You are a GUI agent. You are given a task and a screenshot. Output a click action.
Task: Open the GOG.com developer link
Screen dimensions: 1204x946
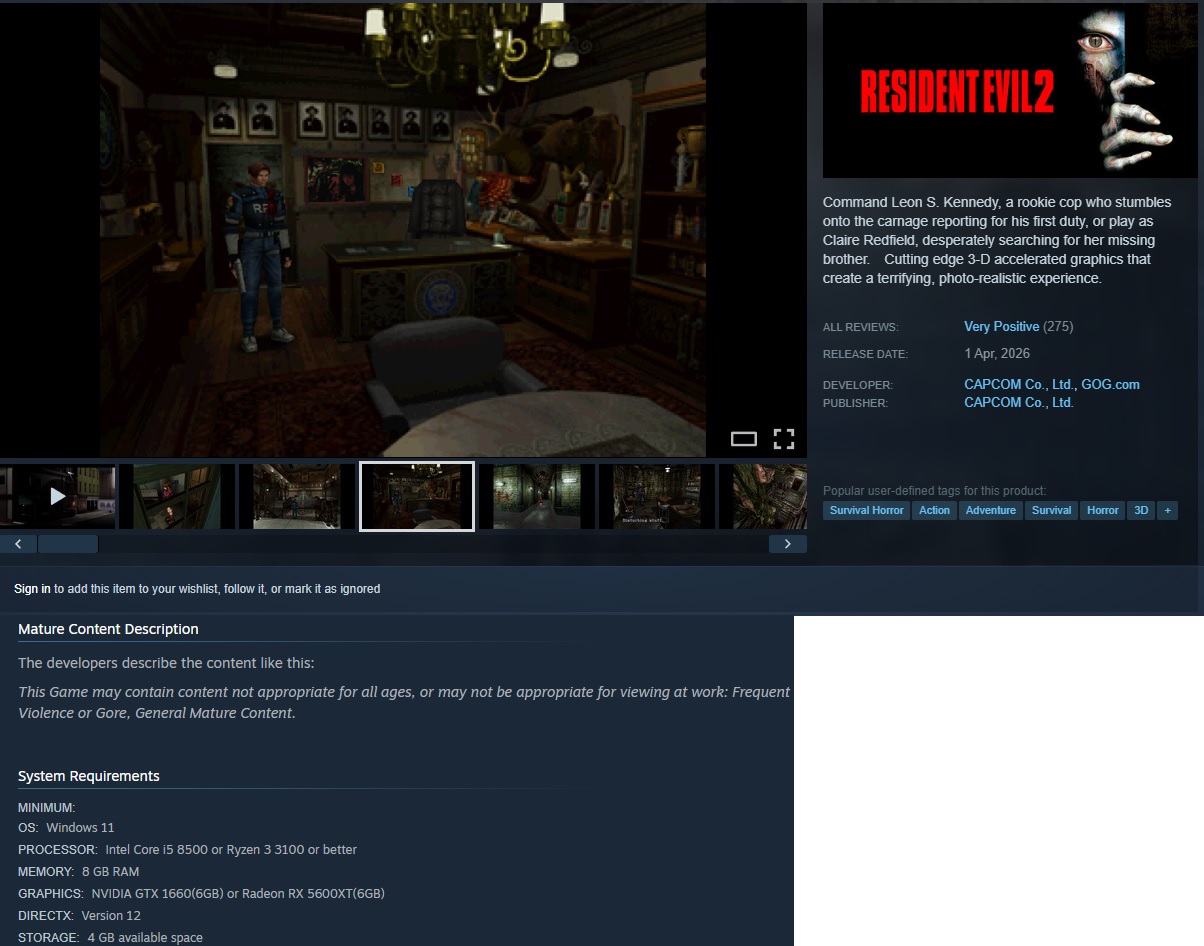(1110, 384)
